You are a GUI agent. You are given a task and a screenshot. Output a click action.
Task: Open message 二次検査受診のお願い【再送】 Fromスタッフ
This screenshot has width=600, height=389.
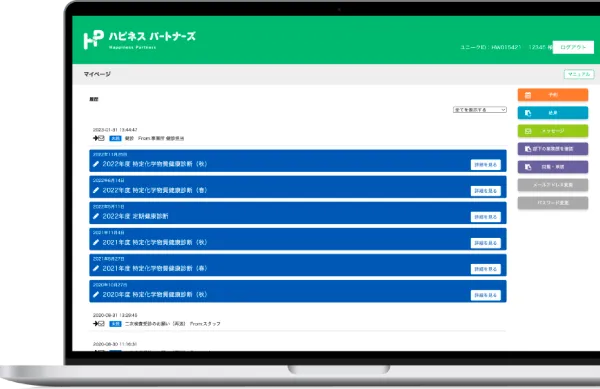tap(173, 324)
